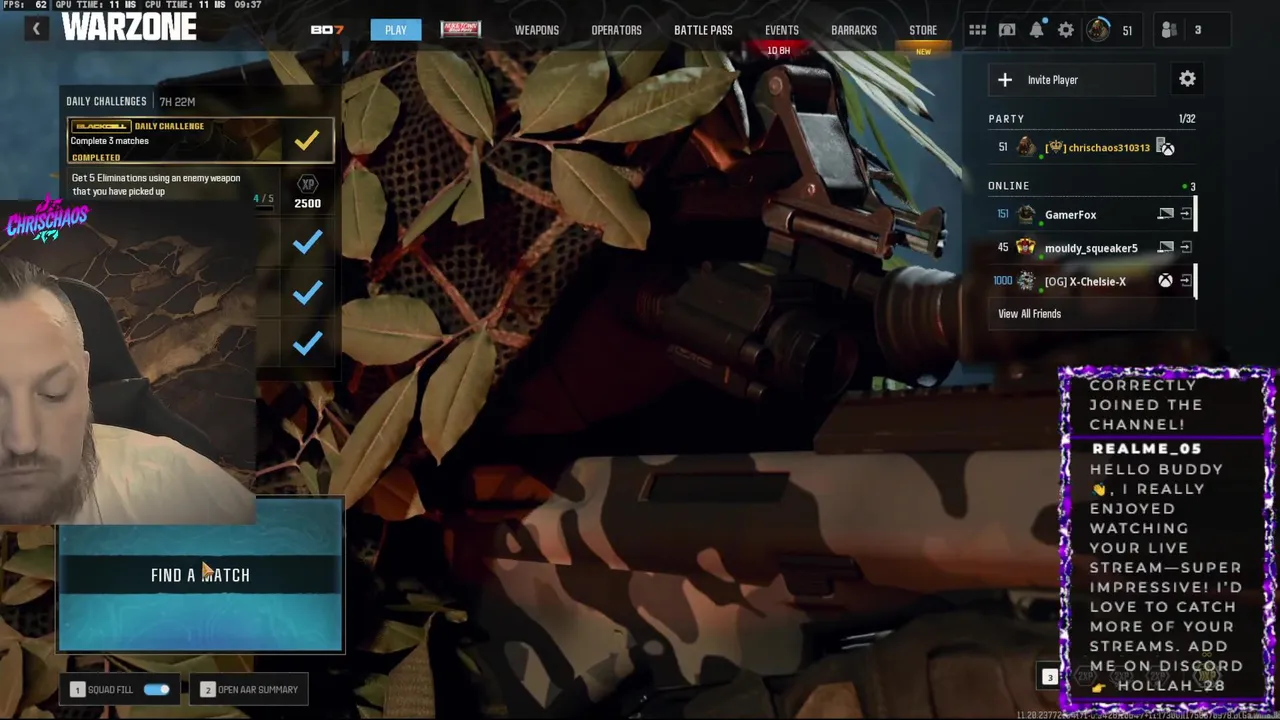Click [OG] X-Chelsie-X friend name
Screen dimensions: 1280x720
pyautogui.click(x=1085, y=281)
